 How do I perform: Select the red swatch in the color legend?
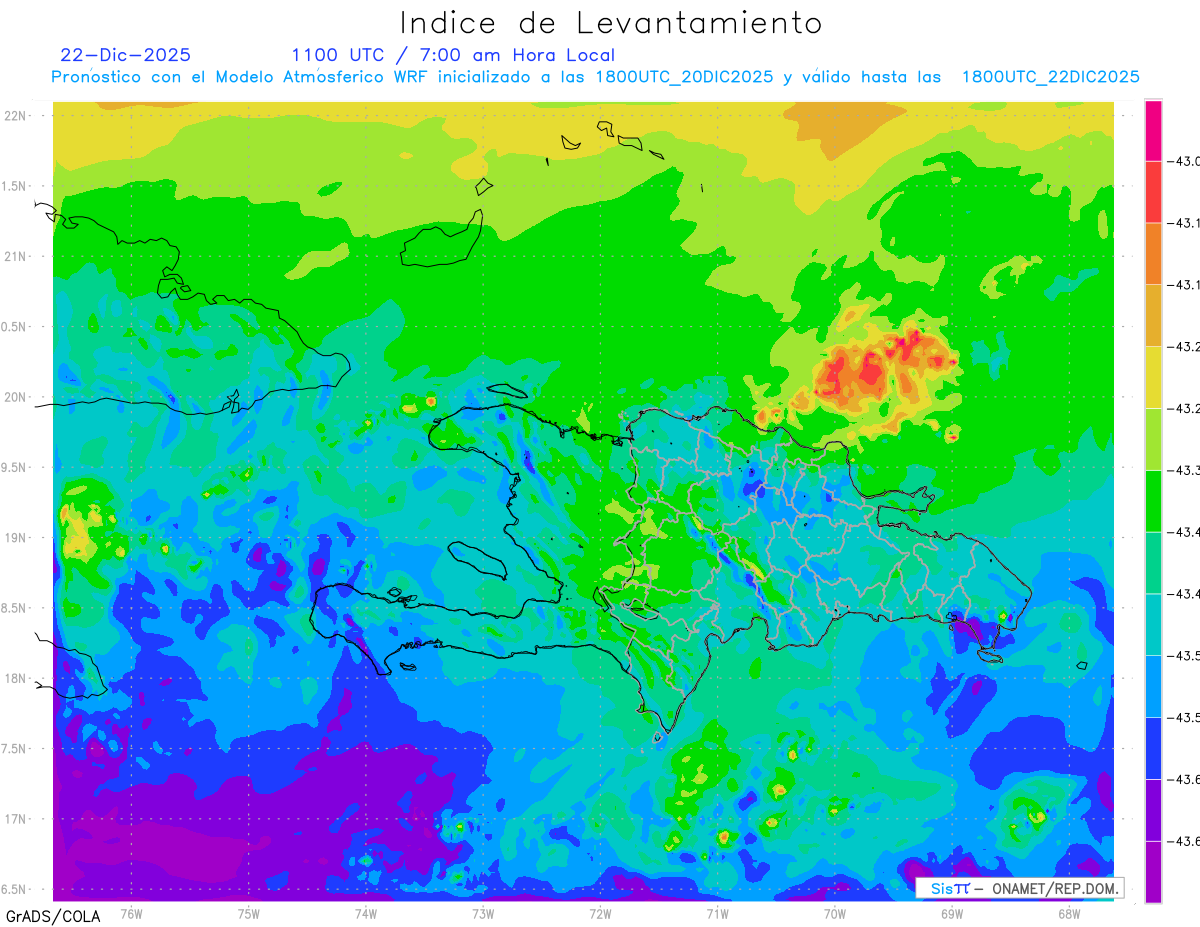click(x=1153, y=192)
